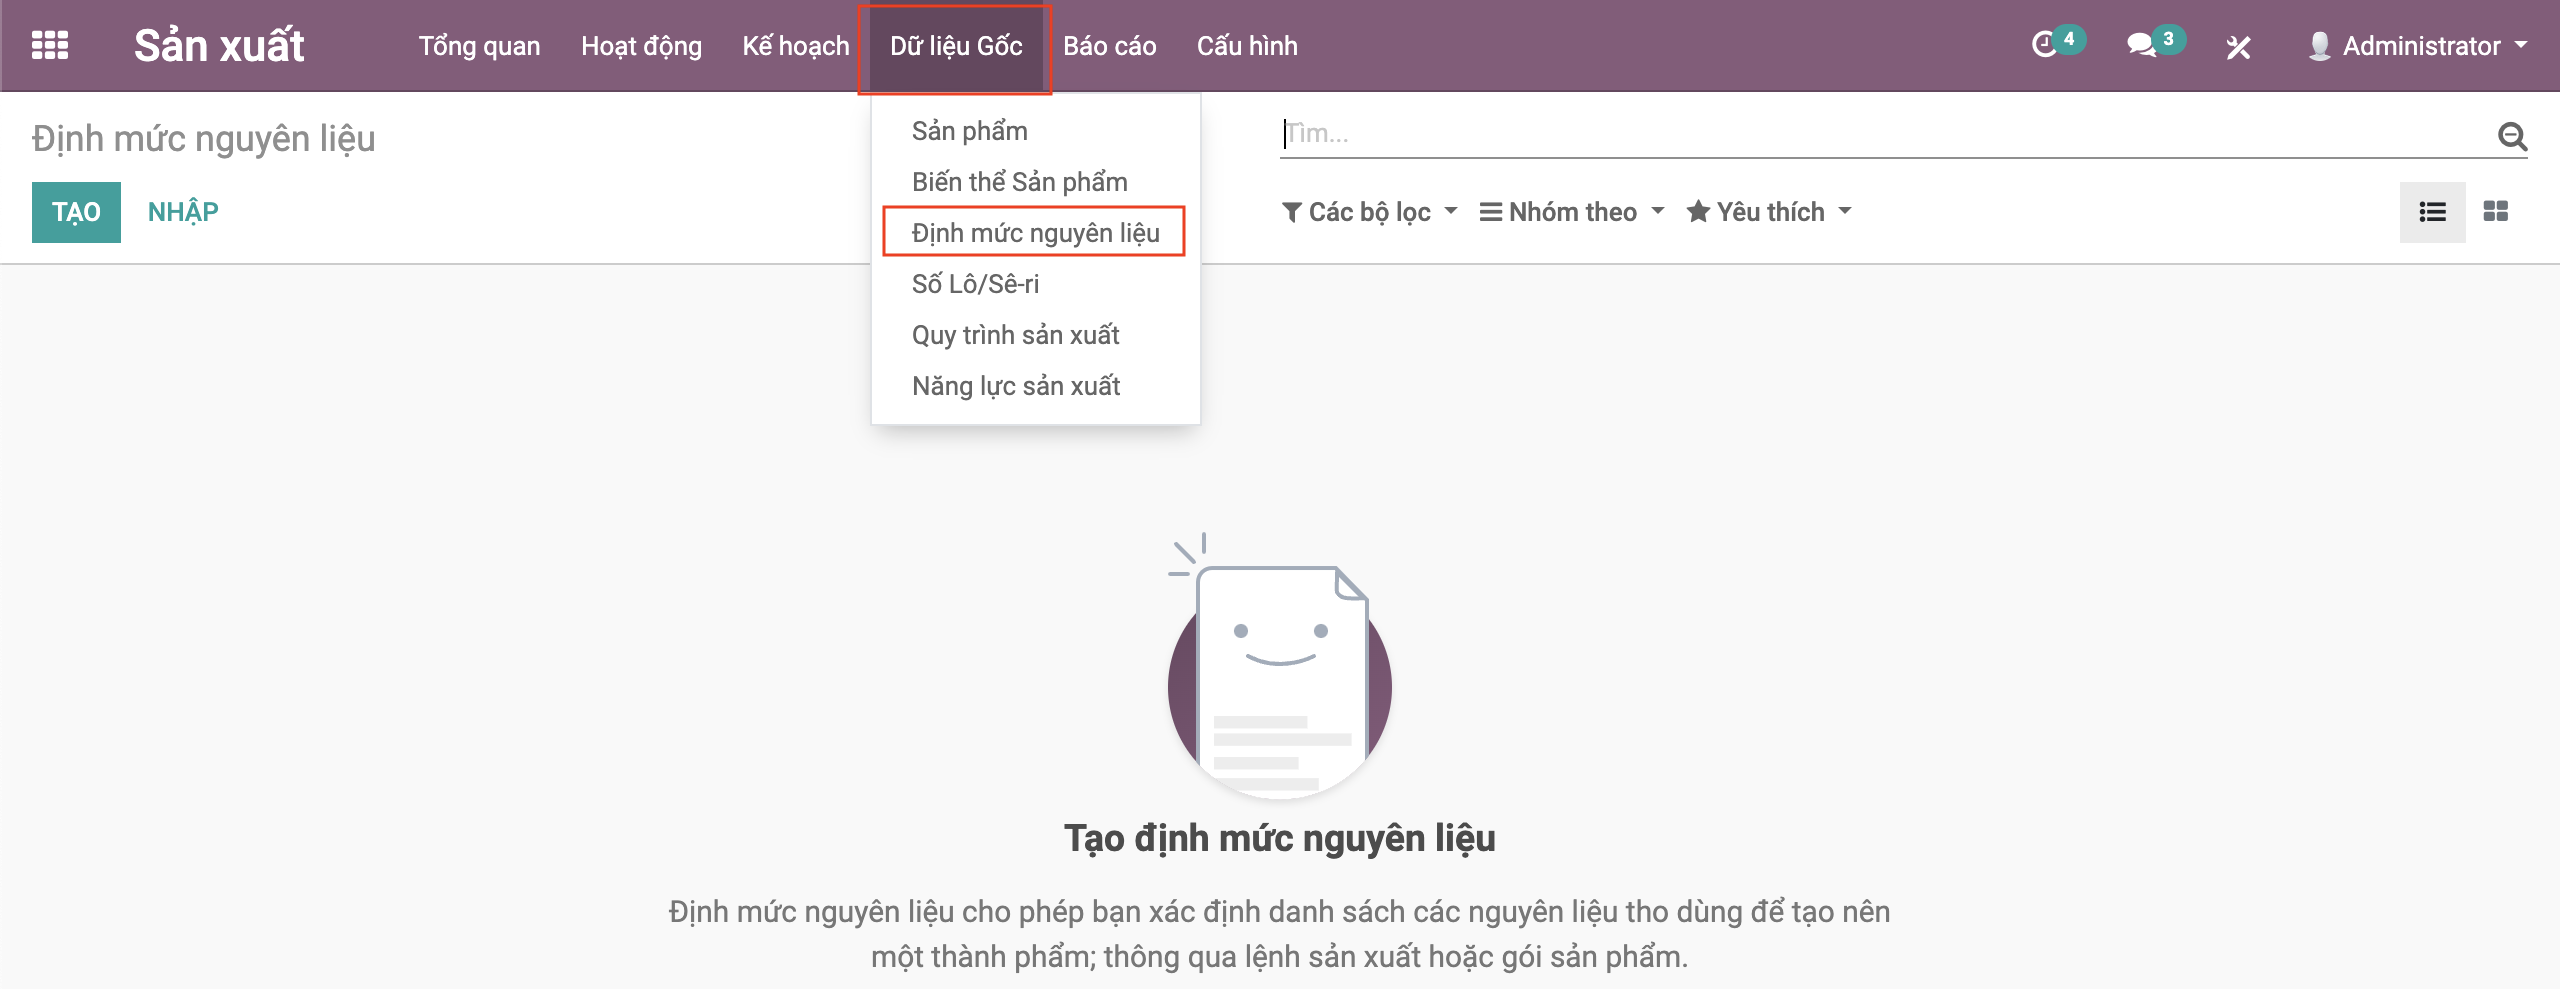Image resolution: width=2560 pixels, height=989 pixels.
Task: Expand the Các bộ lọc filters dropdown
Action: 1370,212
